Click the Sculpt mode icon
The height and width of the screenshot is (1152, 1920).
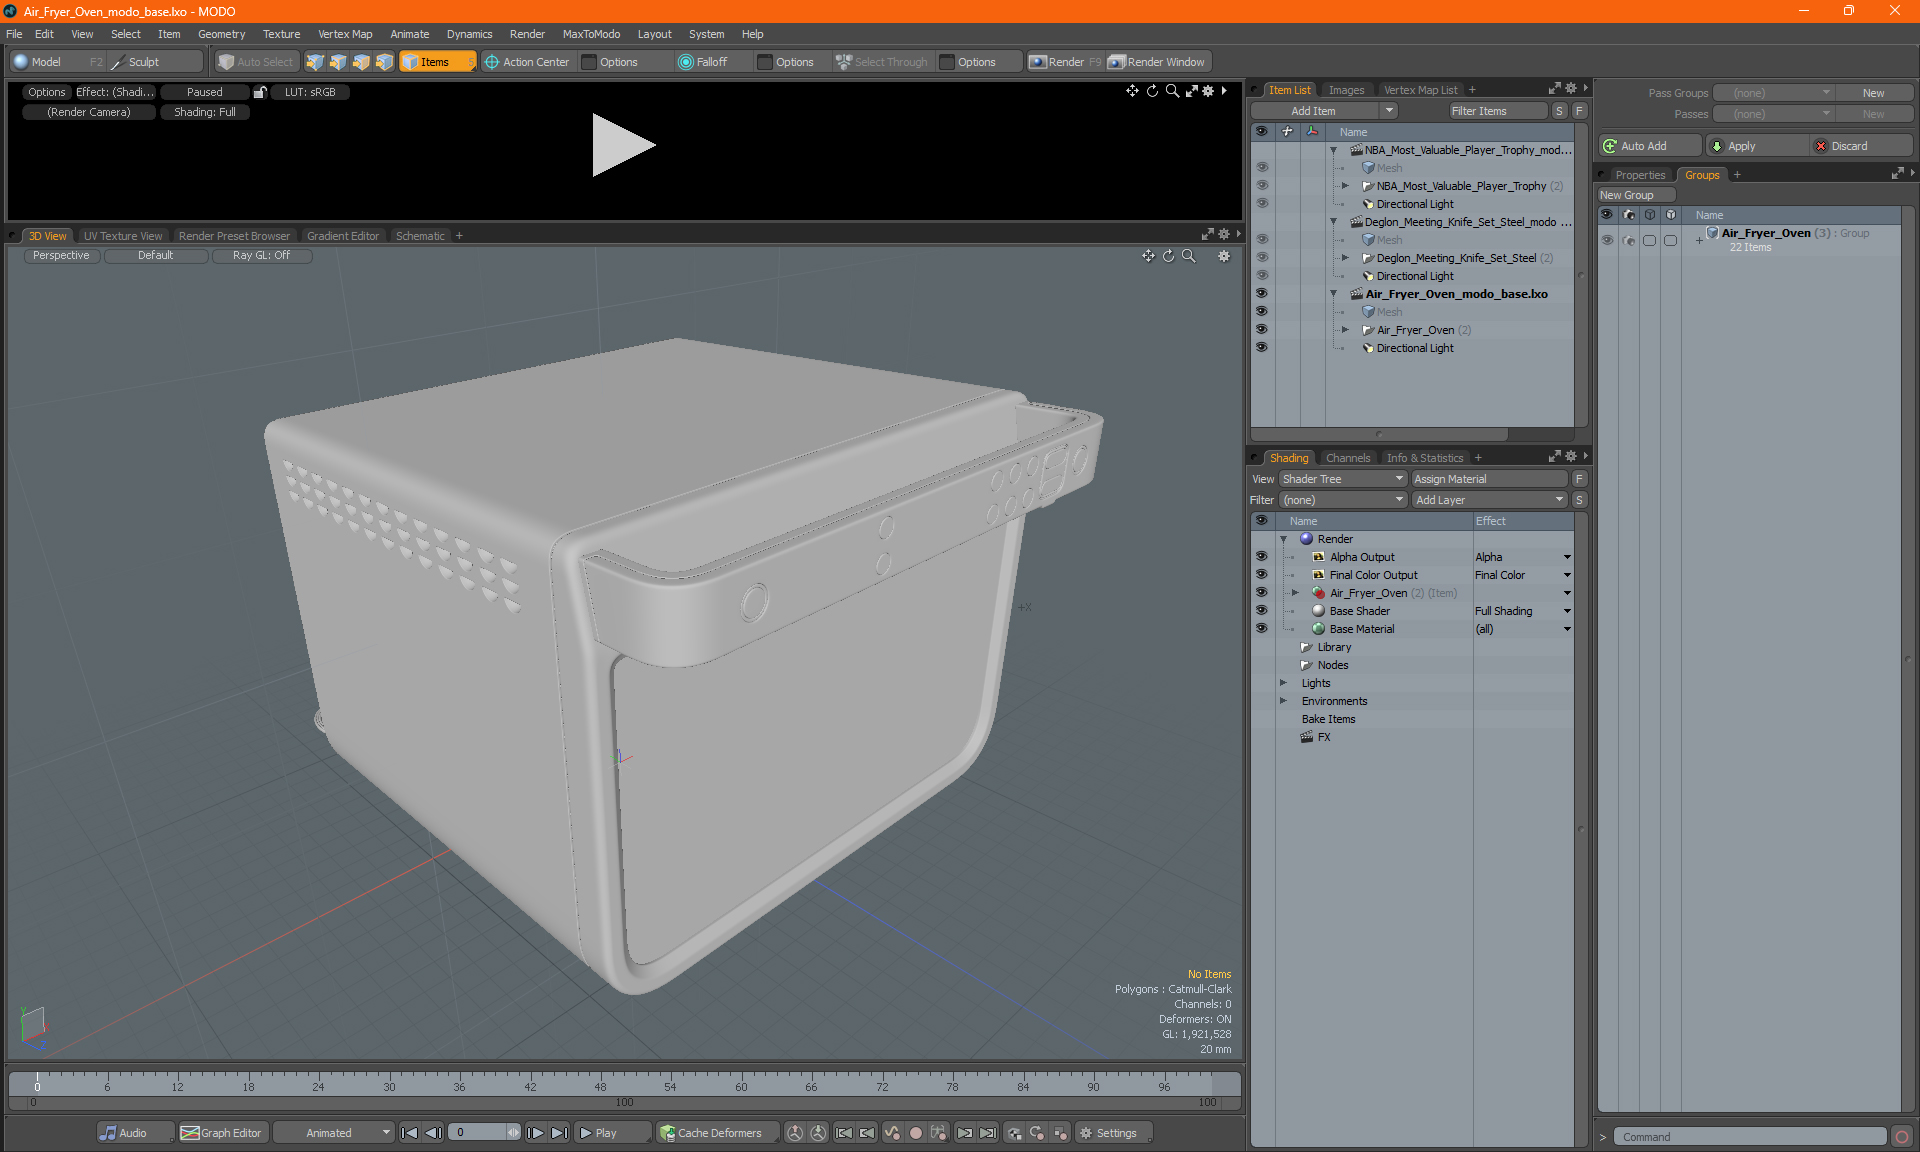pos(119,62)
